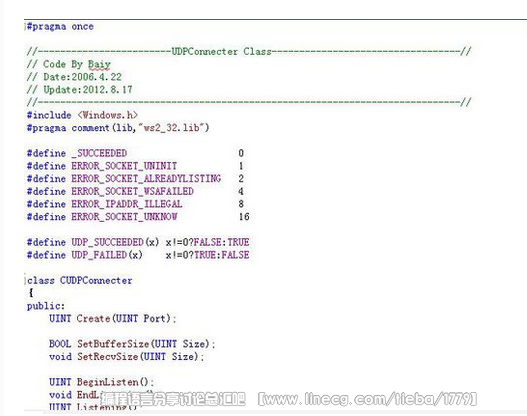Click the 'UDP_FAILED(x)' macro
The width and height of the screenshot is (527, 416).
[x=107, y=255]
